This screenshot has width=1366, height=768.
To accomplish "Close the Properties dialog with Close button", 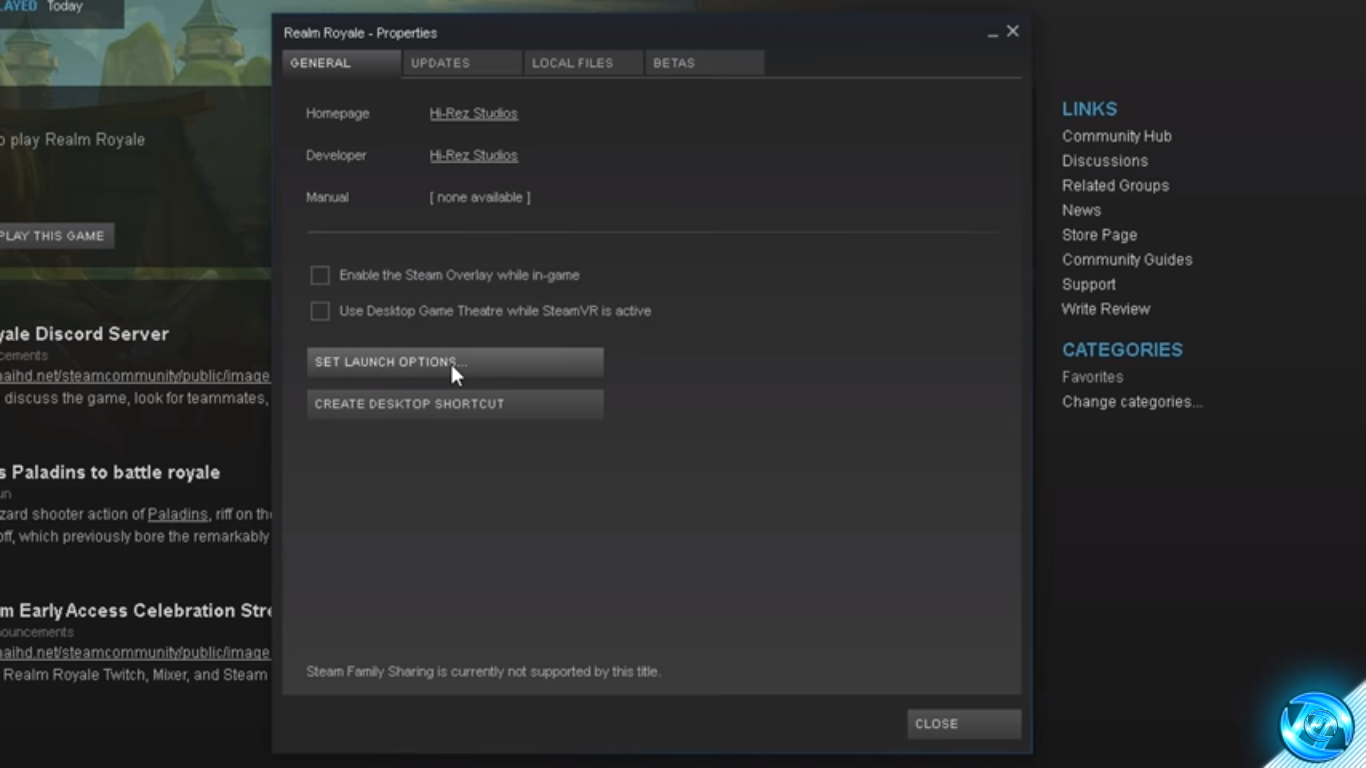I will point(964,724).
